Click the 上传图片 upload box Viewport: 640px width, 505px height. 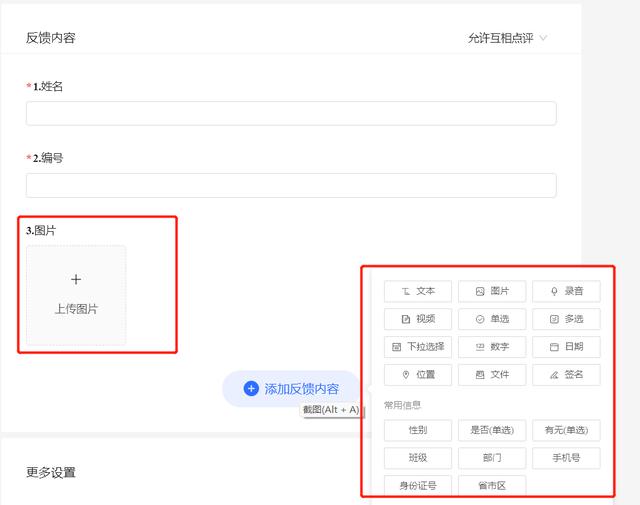(x=76, y=295)
